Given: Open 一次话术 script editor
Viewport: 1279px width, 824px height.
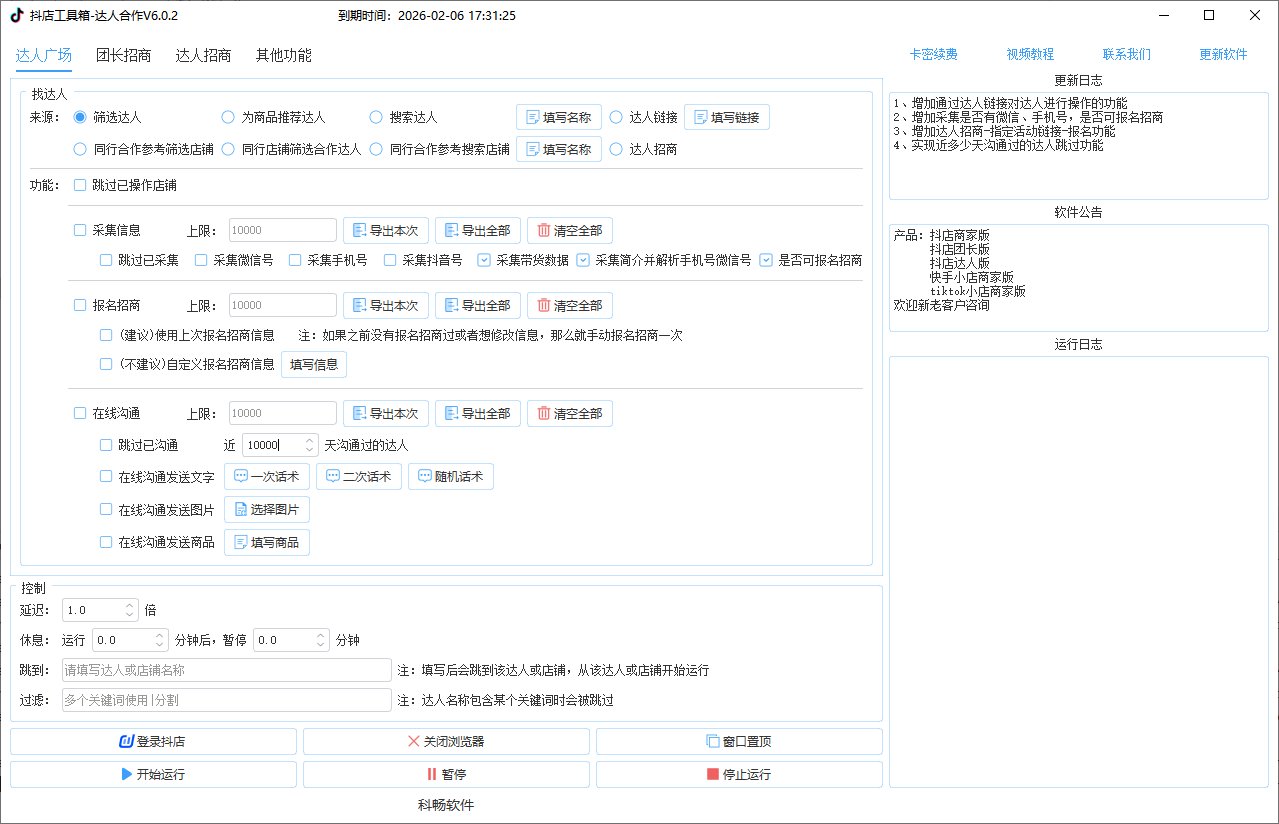Looking at the screenshot, I should 267,476.
